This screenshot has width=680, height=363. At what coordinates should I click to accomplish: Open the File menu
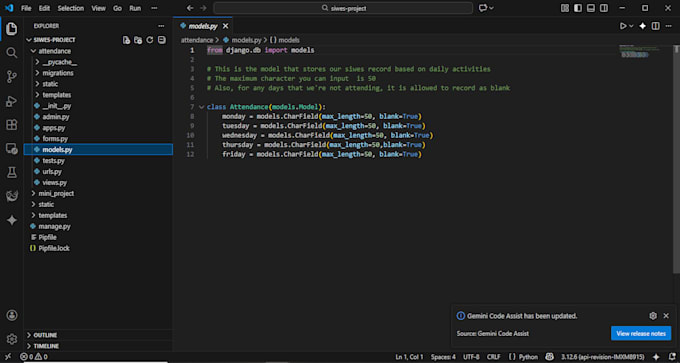[x=26, y=8]
